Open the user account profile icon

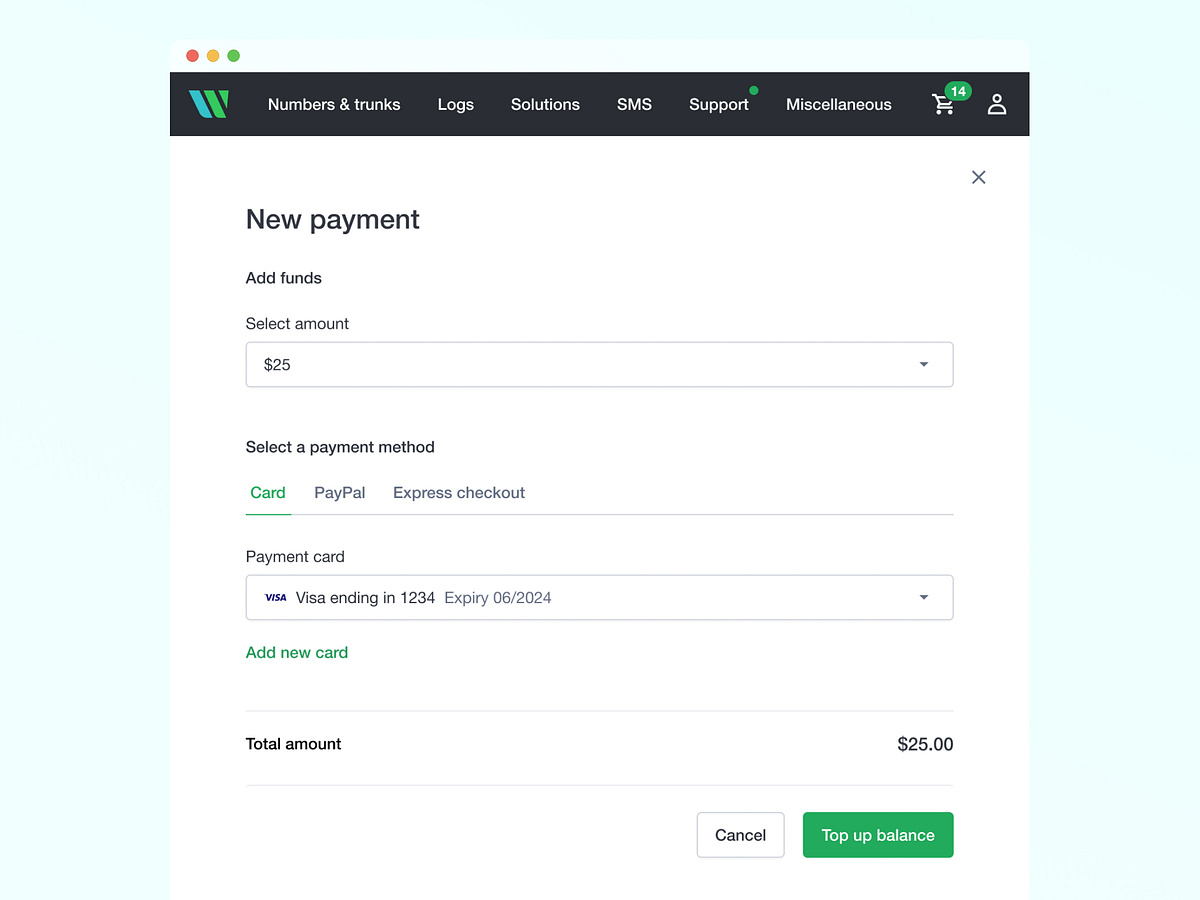(996, 104)
